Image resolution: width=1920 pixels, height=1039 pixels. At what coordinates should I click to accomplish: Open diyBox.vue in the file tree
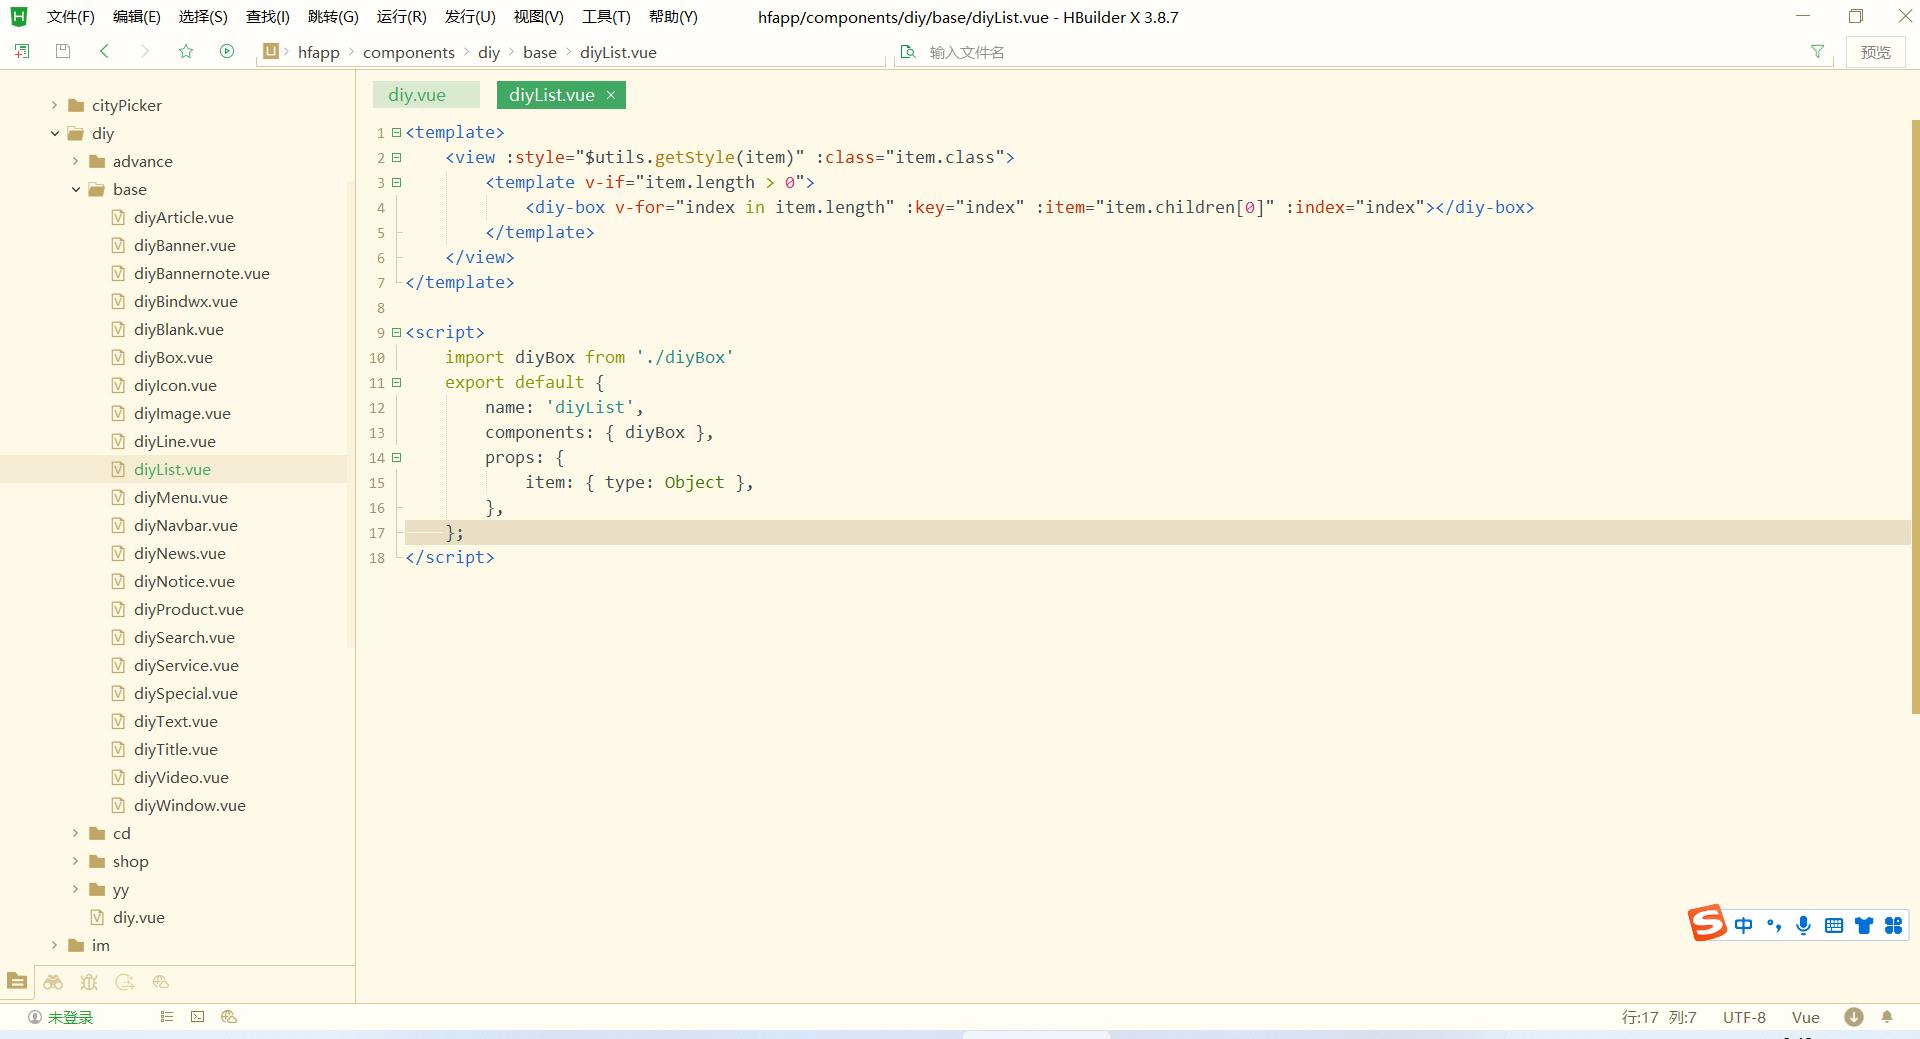[173, 357]
